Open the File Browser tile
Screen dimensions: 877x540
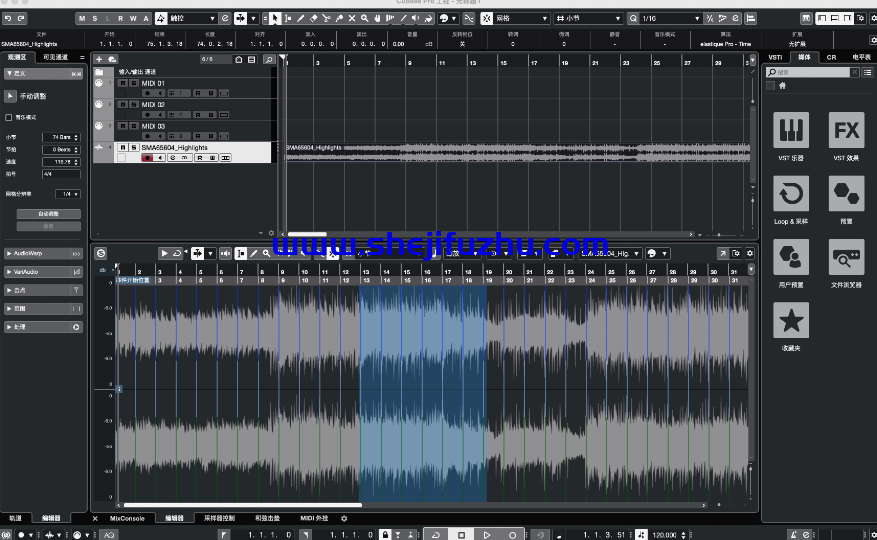[x=846, y=257]
